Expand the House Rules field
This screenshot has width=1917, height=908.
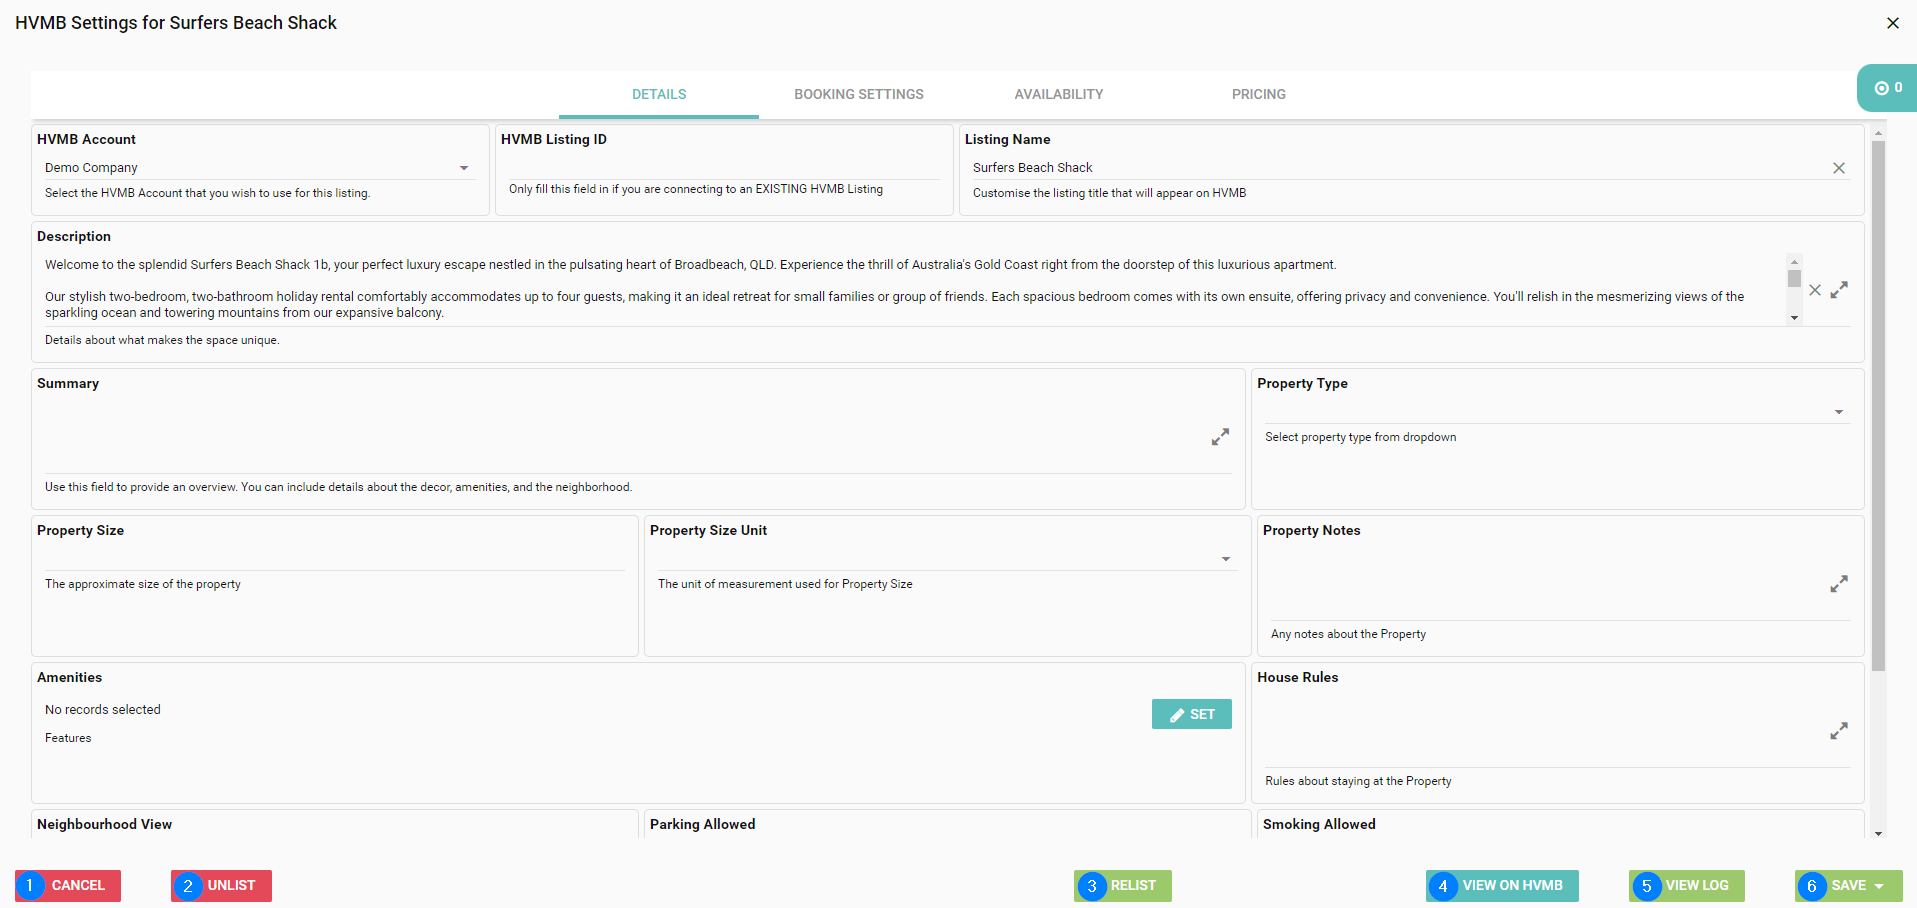tap(1838, 731)
